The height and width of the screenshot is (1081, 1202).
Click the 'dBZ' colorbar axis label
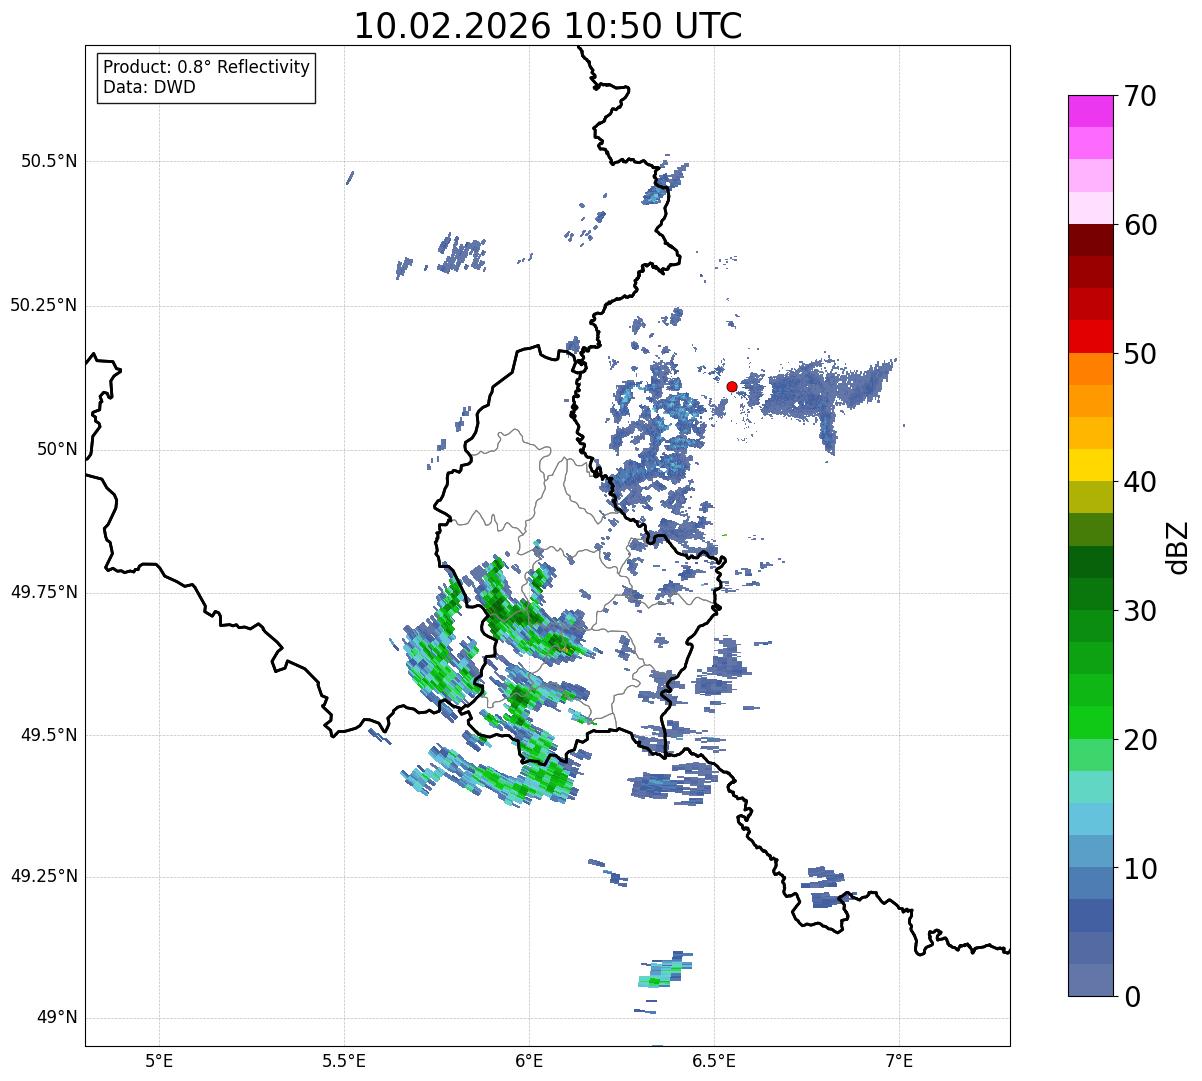pos(1178,547)
